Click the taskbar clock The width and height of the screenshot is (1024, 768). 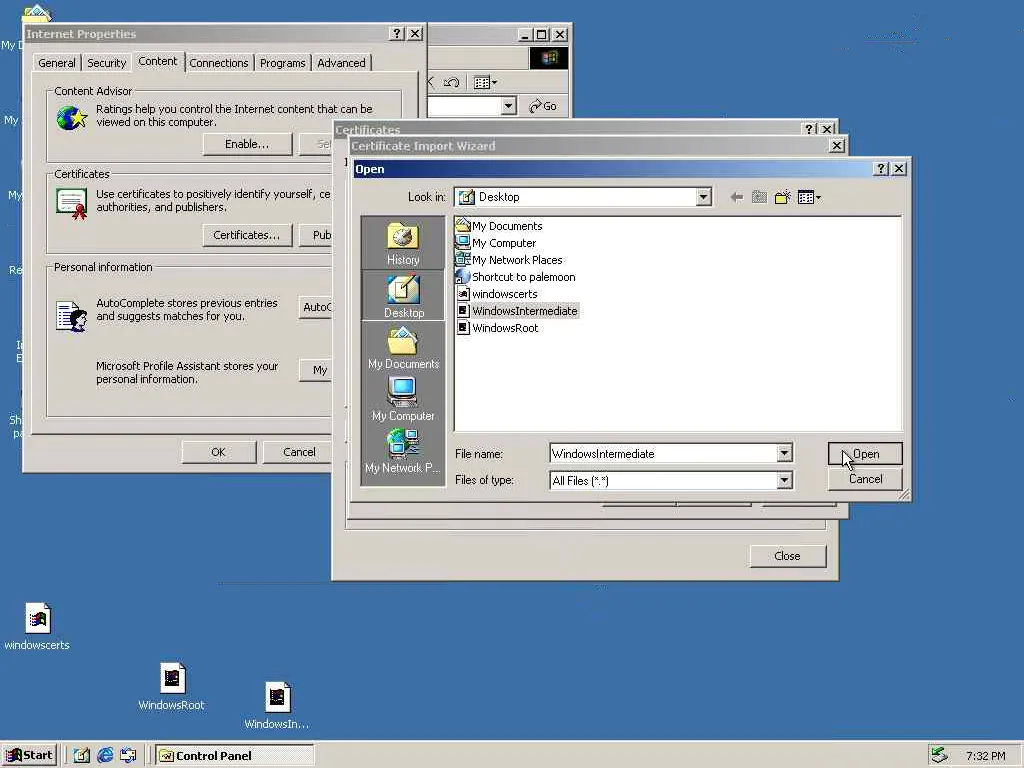986,756
